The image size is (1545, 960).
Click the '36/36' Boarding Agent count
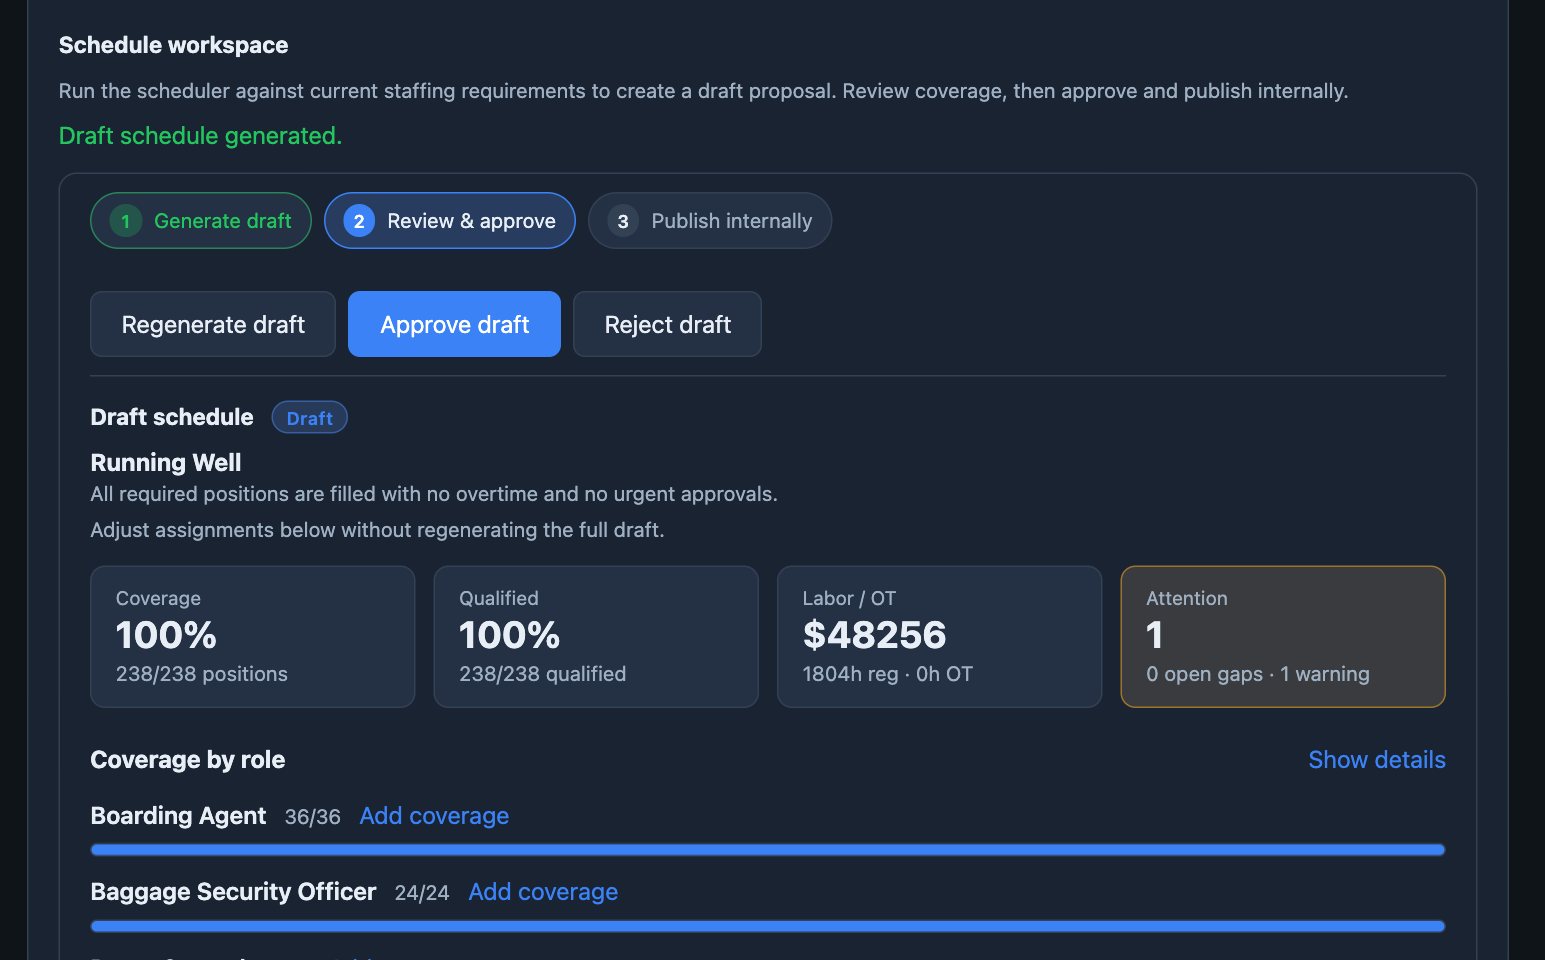click(312, 817)
